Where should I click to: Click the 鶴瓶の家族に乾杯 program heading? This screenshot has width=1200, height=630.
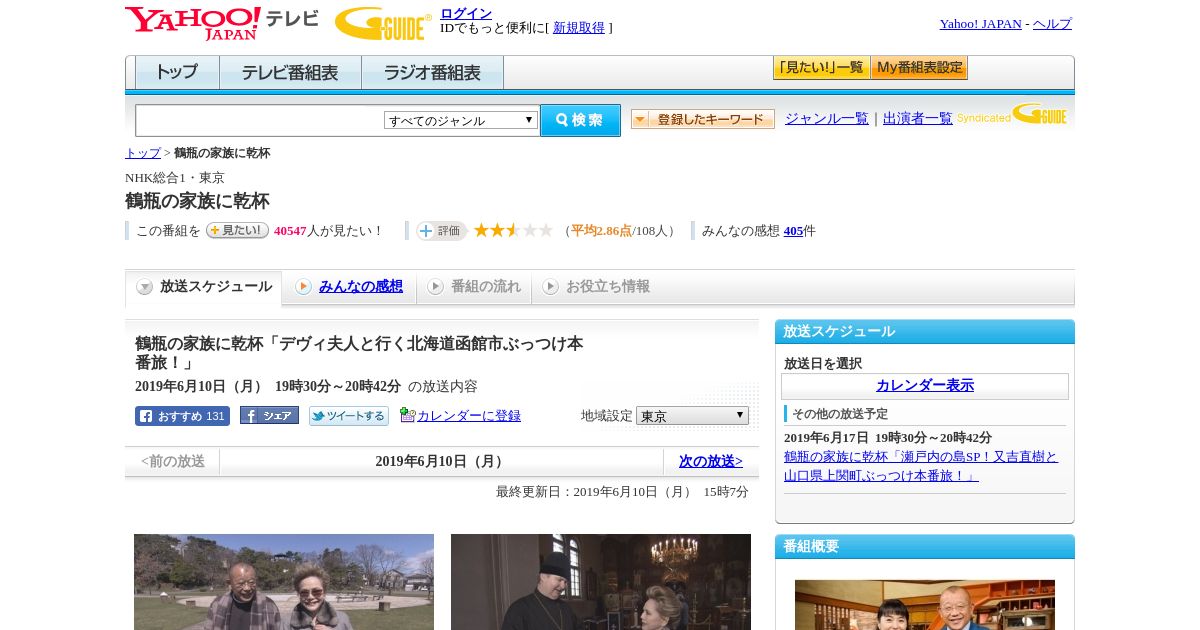pos(197,201)
